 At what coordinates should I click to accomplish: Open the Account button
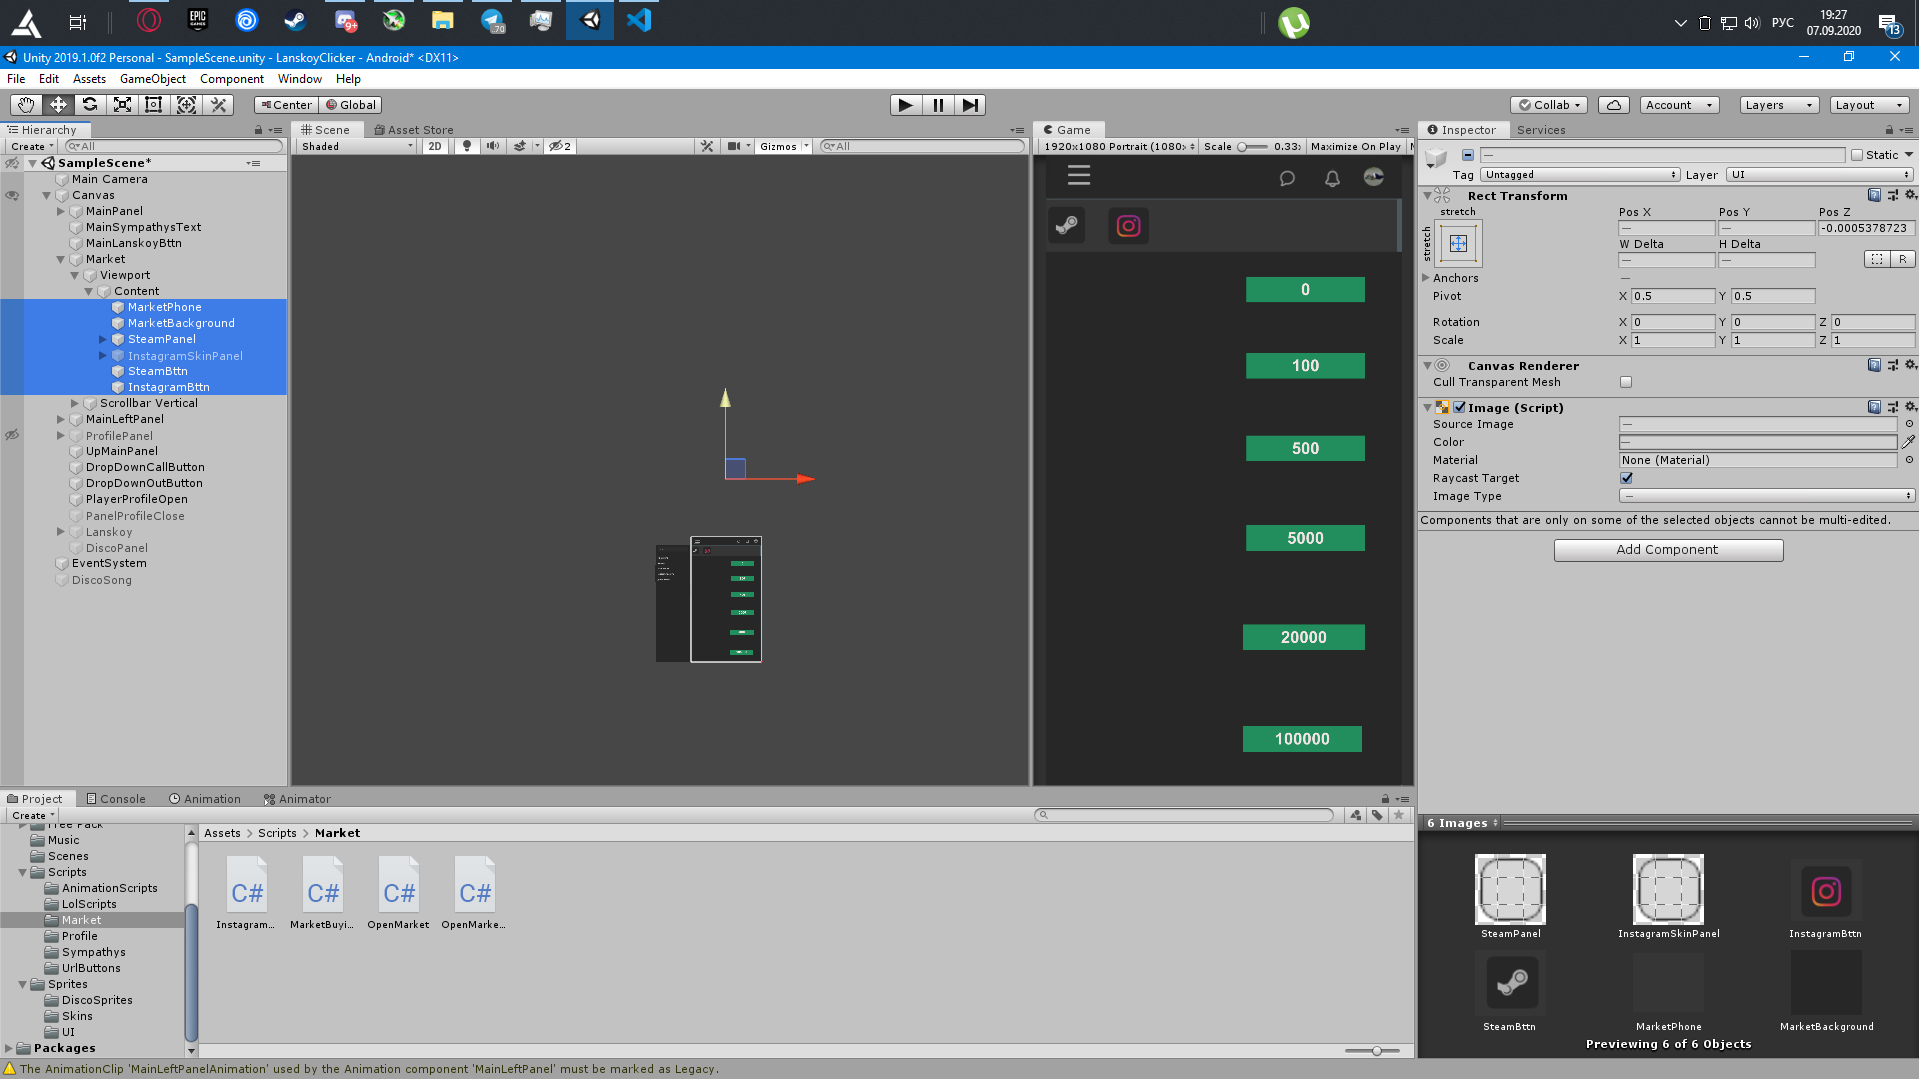click(1679, 105)
